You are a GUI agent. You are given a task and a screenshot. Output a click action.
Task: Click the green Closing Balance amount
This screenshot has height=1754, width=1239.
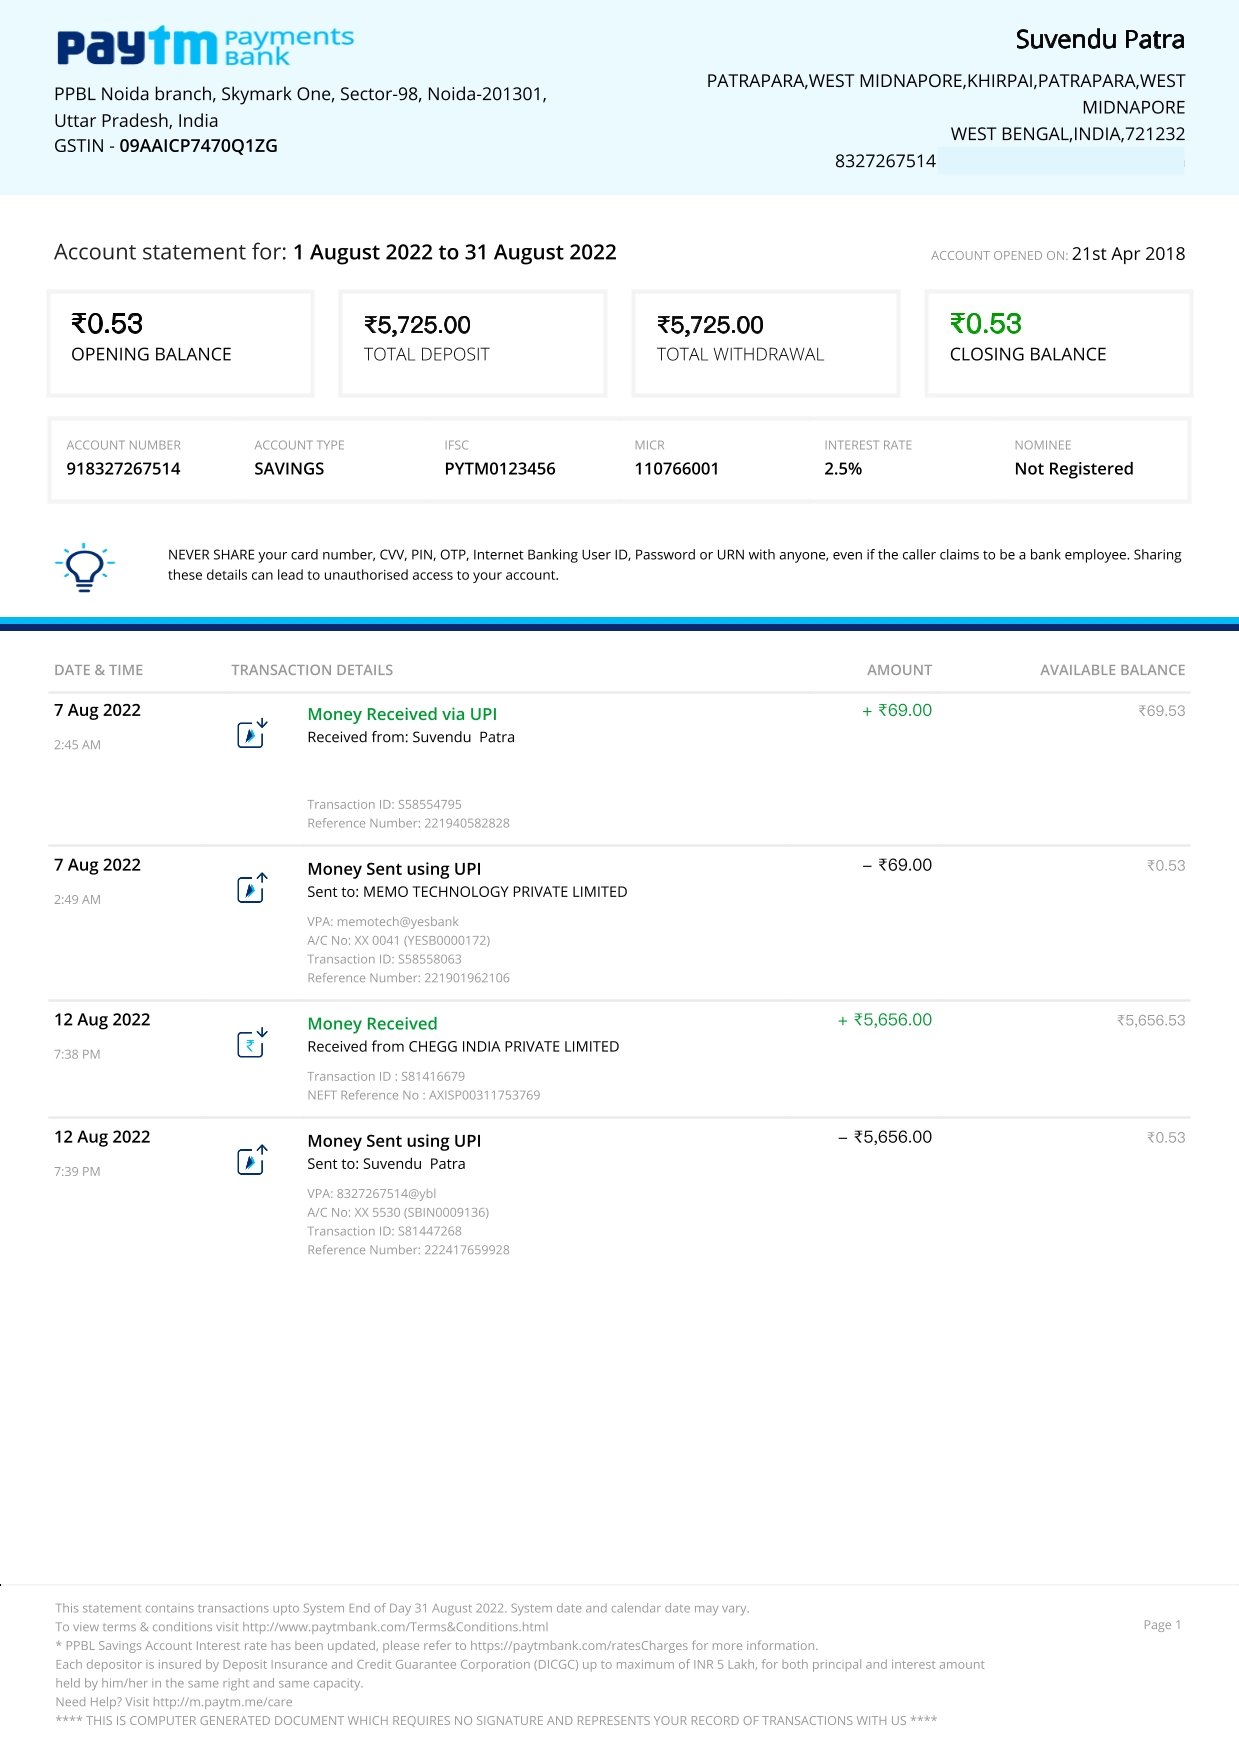coord(985,324)
